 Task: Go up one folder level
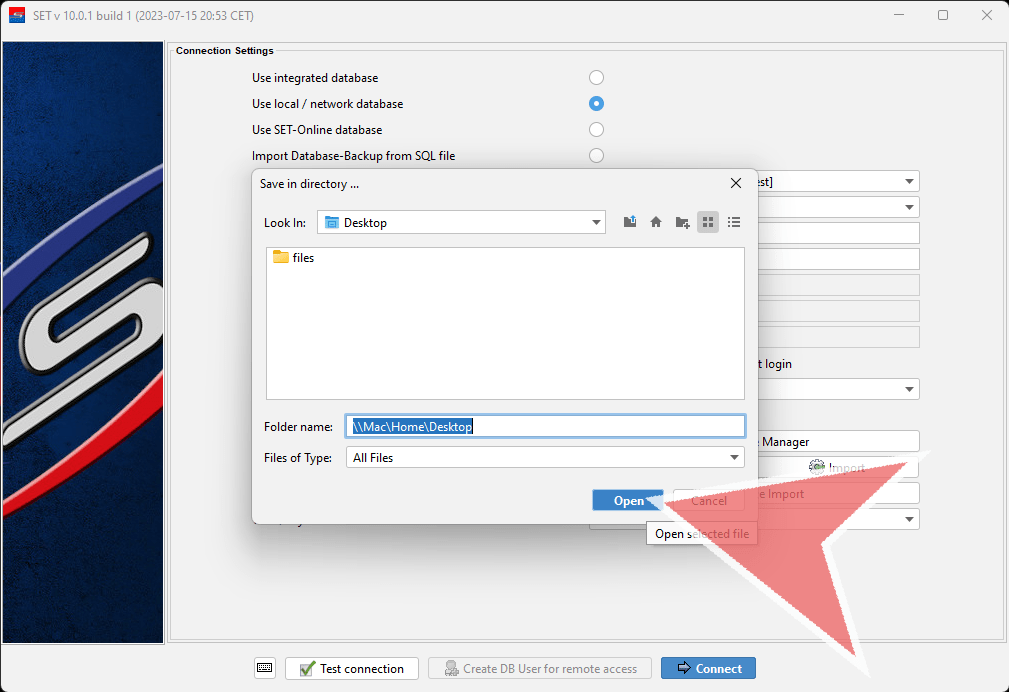pyautogui.click(x=630, y=222)
